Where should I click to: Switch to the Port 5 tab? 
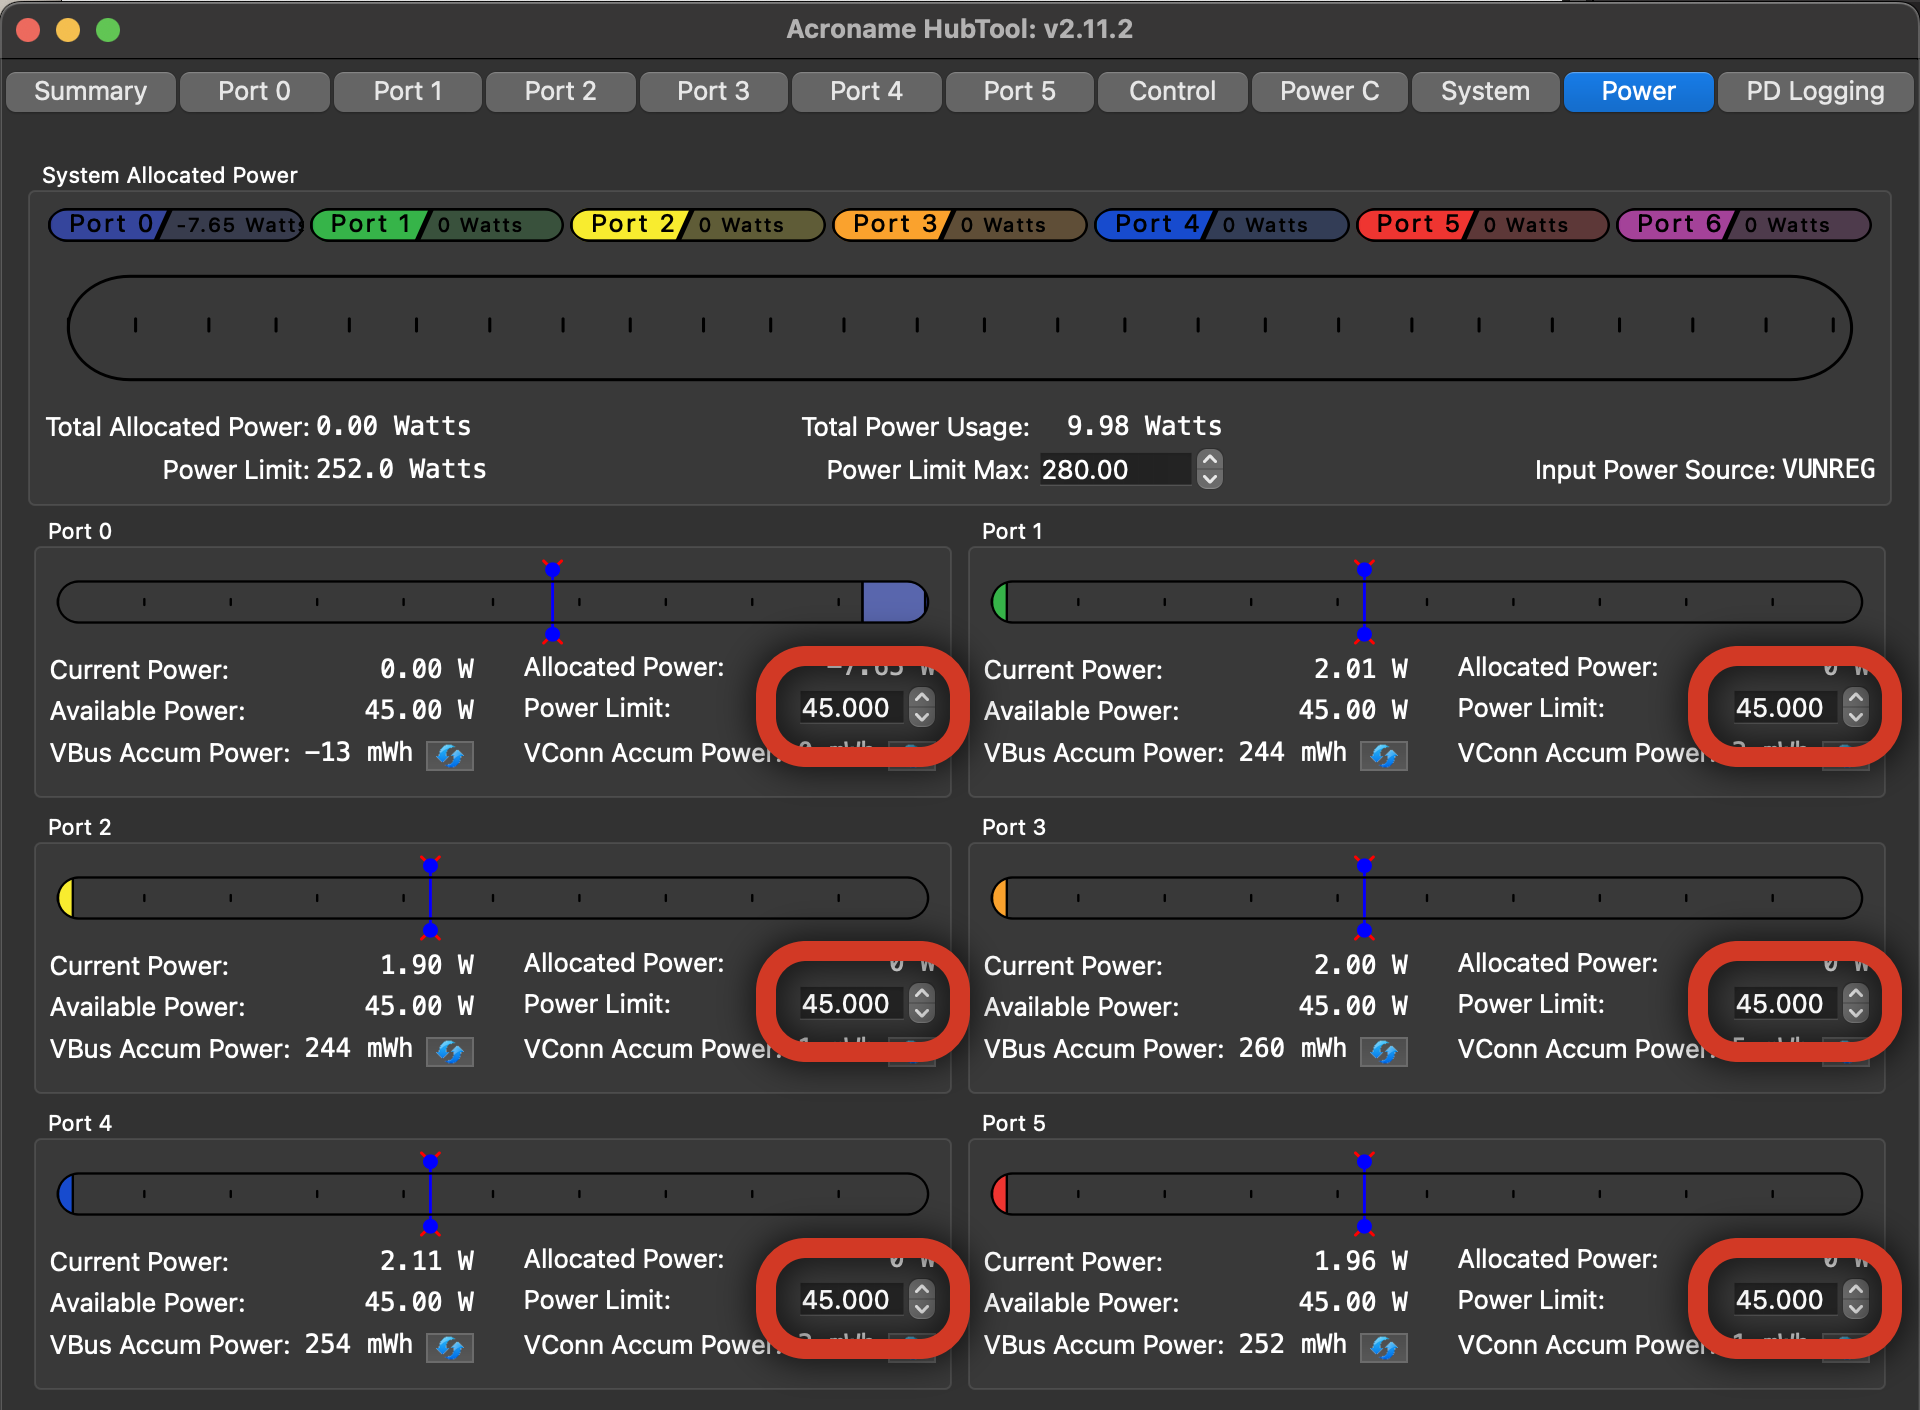click(x=1019, y=91)
